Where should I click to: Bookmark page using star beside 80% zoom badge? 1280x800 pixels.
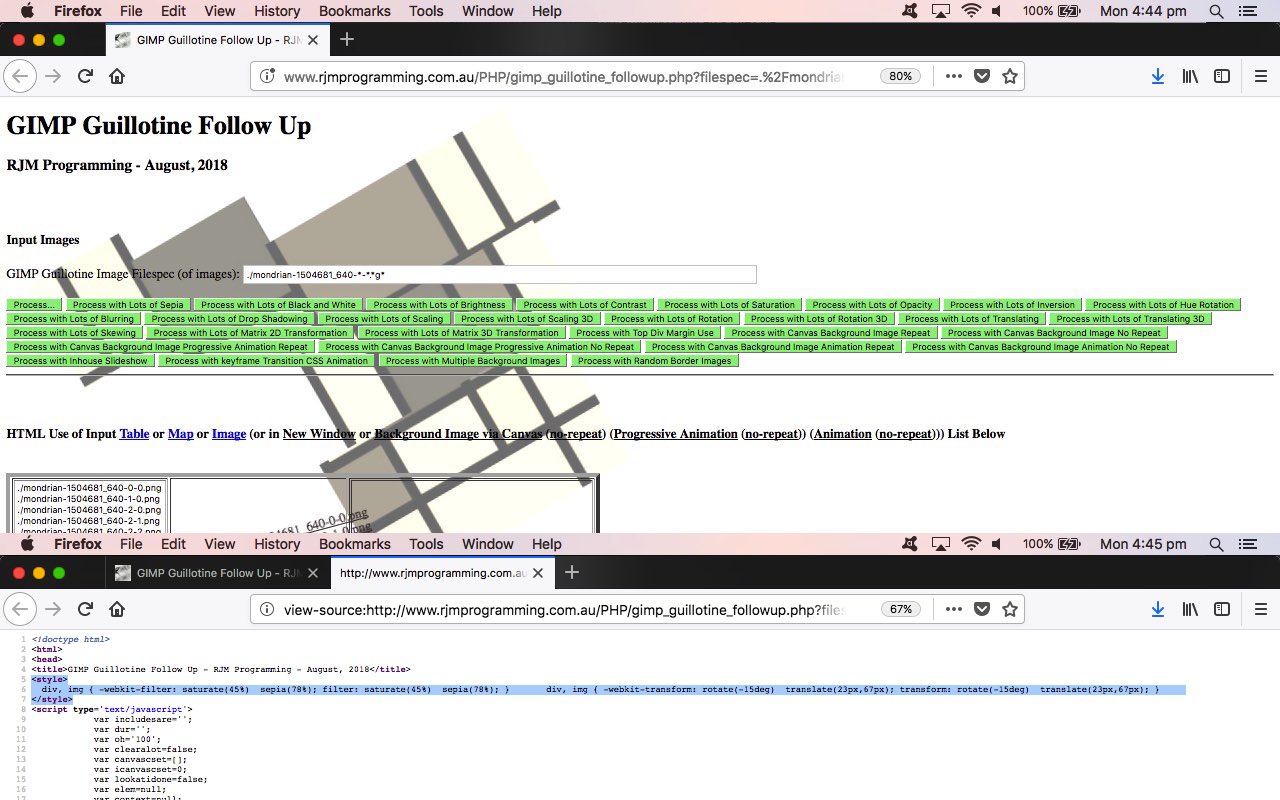click(1010, 76)
